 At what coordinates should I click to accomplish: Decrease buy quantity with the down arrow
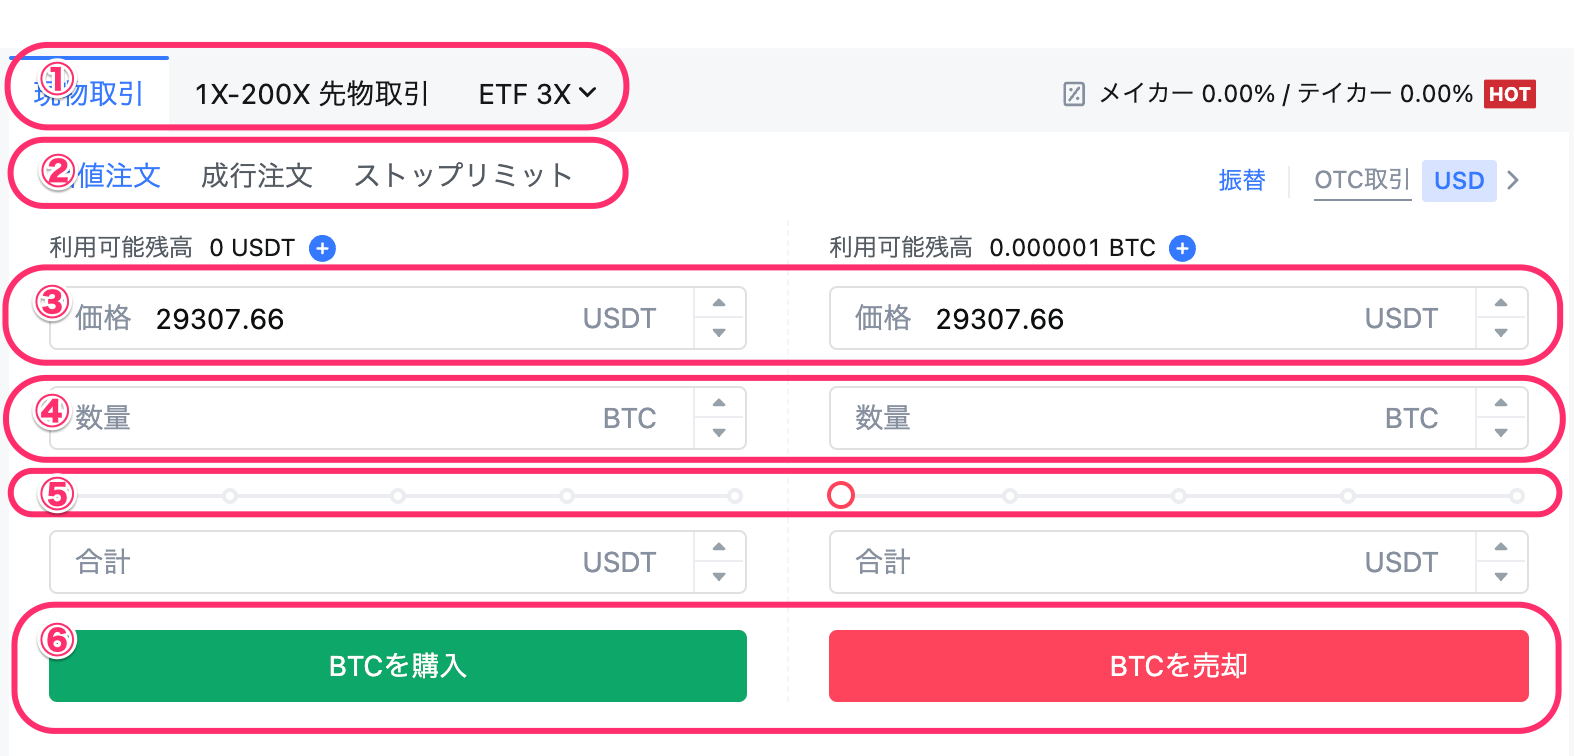click(719, 433)
